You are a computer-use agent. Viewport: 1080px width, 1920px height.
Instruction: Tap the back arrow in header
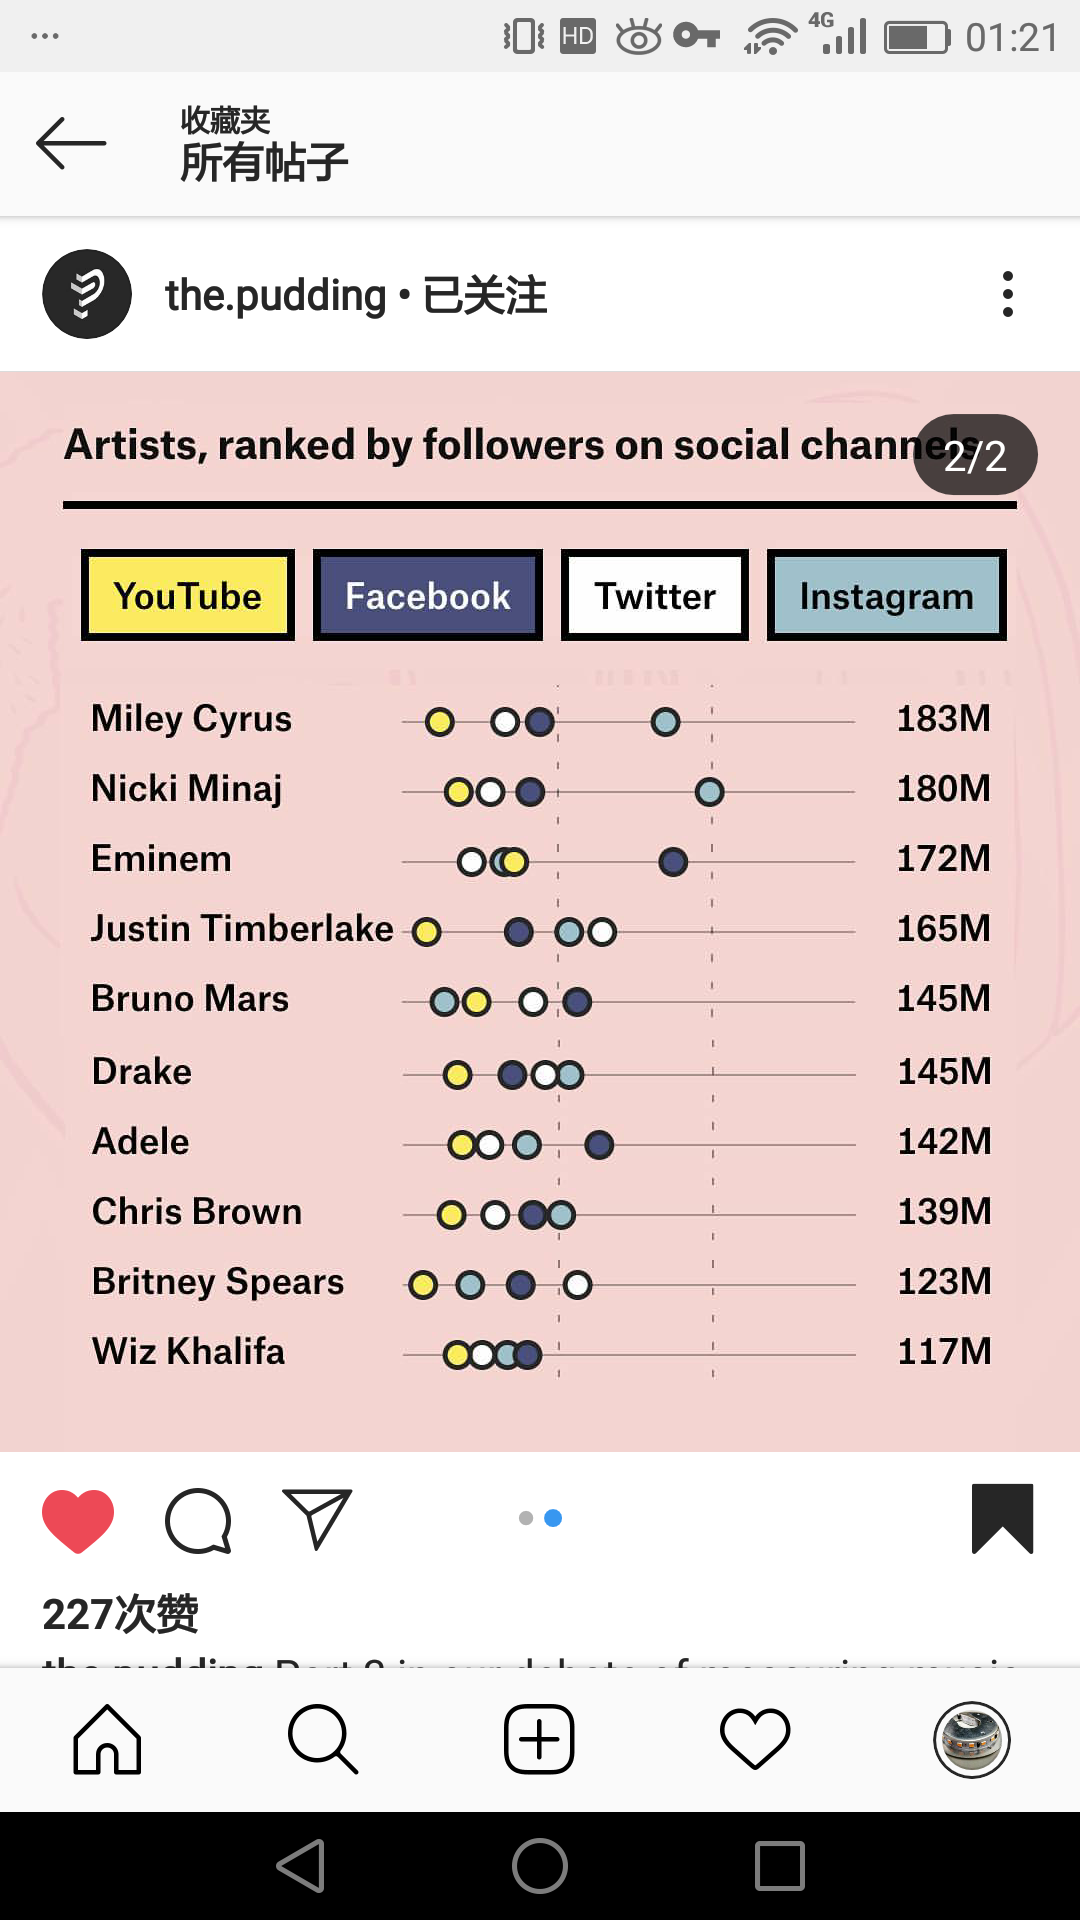[71, 143]
